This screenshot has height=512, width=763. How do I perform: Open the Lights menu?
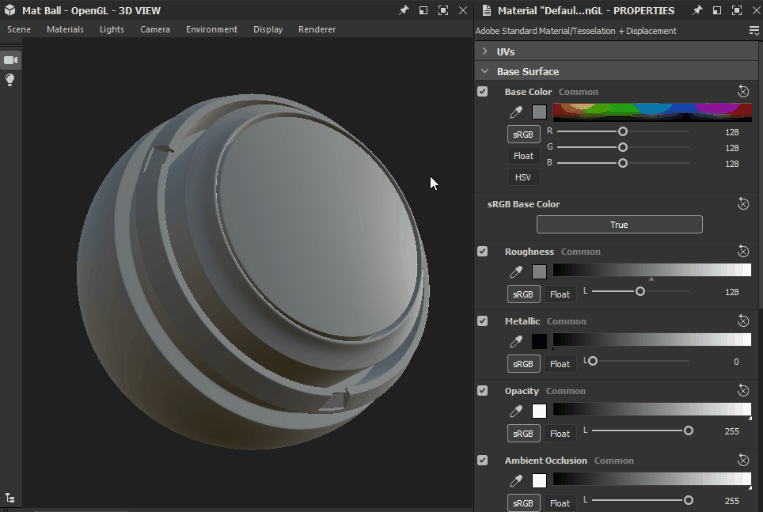coord(112,29)
